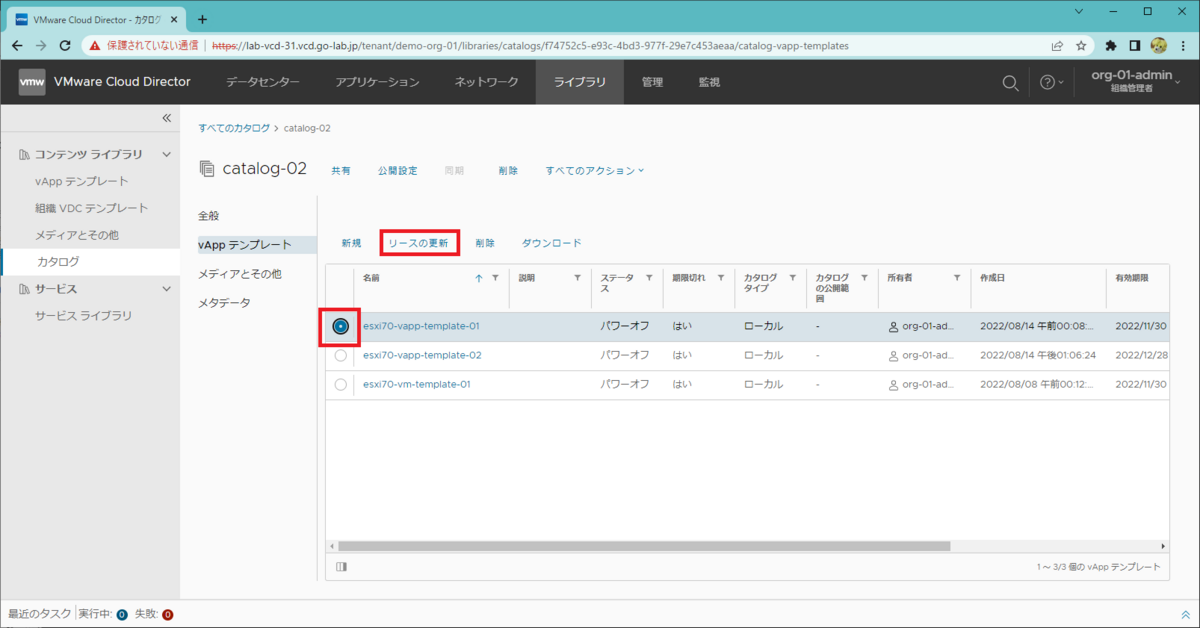Expand recent tasks panel double chevron

pyautogui.click(x=1186, y=614)
